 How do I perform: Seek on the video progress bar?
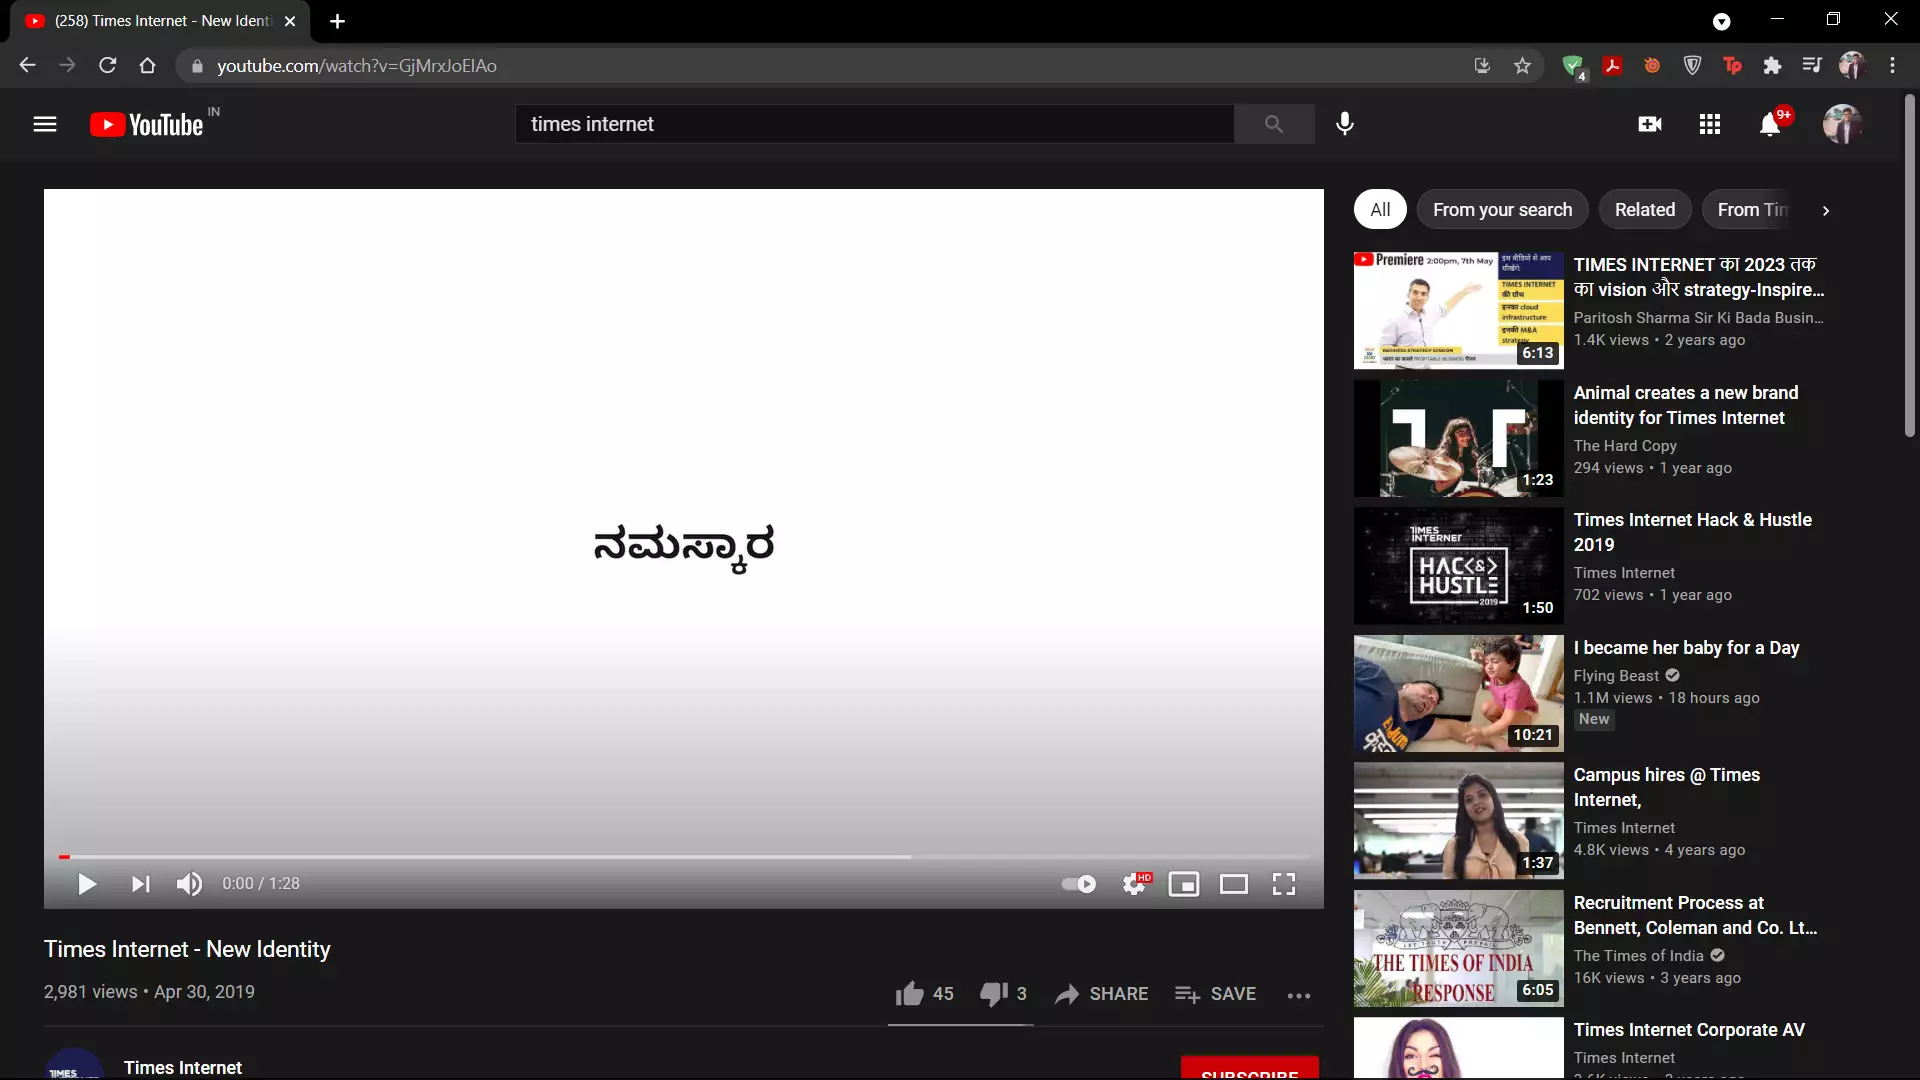tap(684, 857)
